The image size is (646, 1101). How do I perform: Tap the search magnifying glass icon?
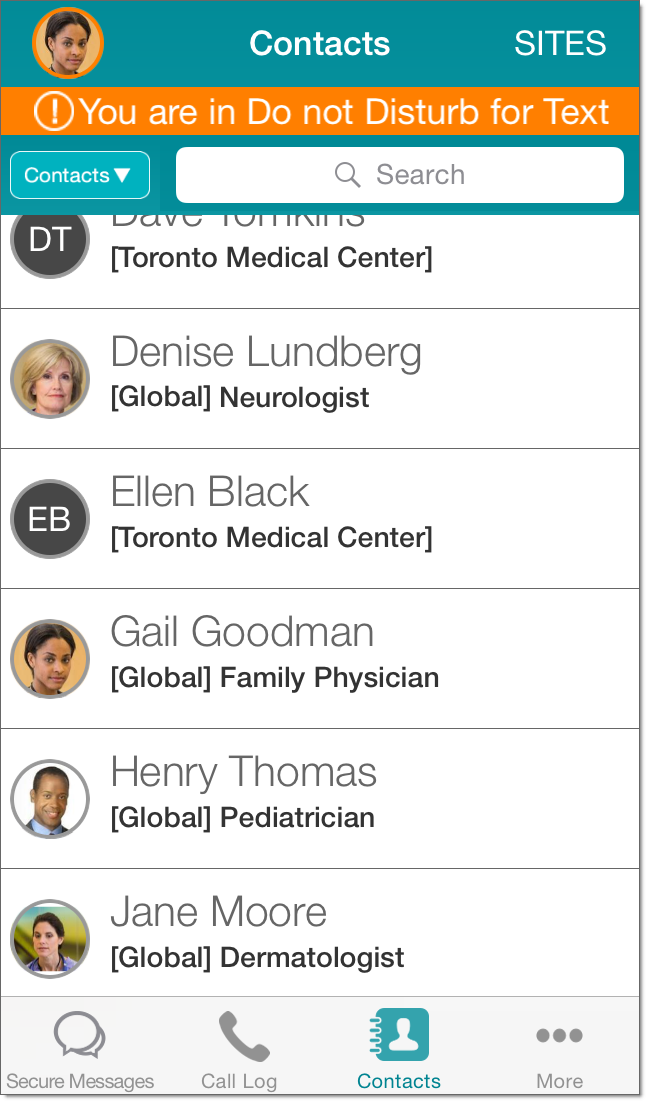pyautogui.click(x=347, y=175)
